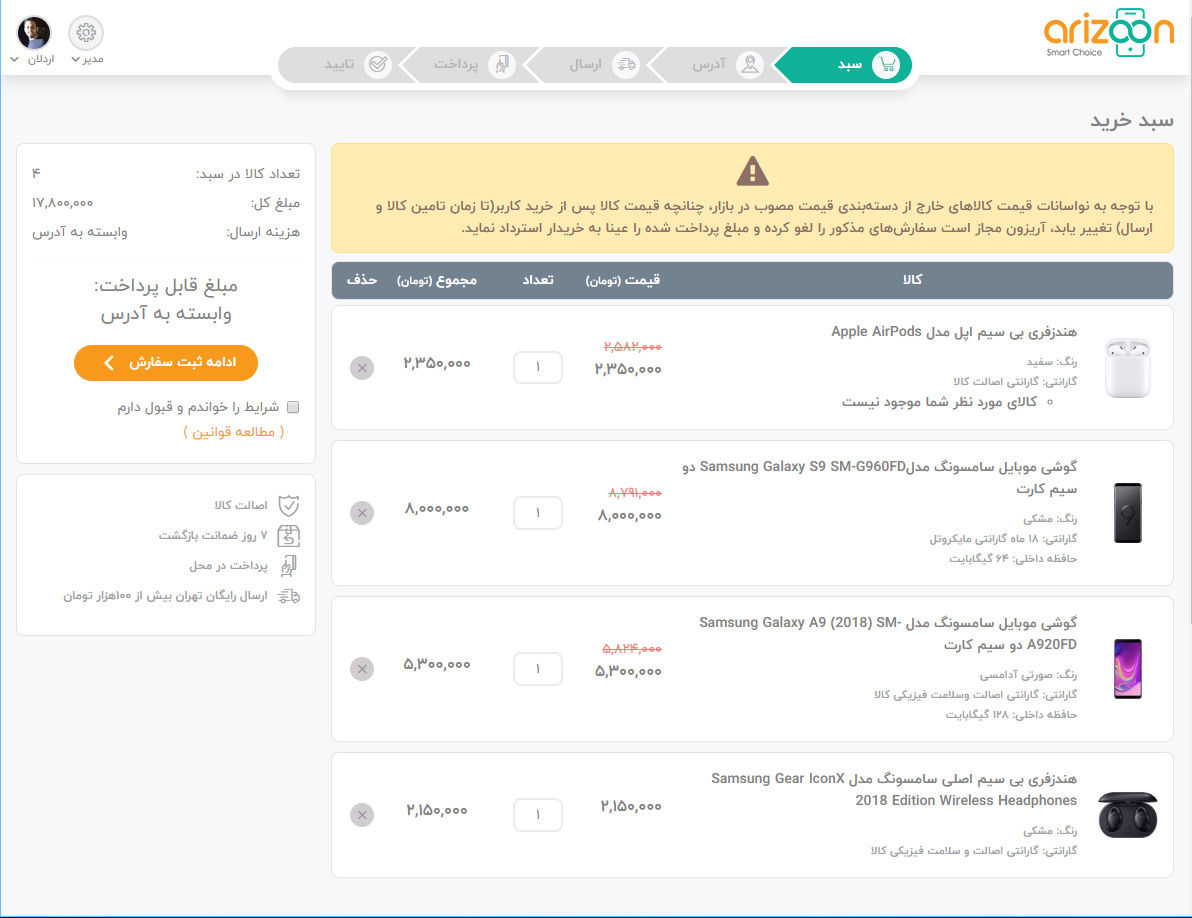Click the تعداد کالا در سبد label
Image resolution: width=1192 pixels, height=918 pixels.
(248, 174)
